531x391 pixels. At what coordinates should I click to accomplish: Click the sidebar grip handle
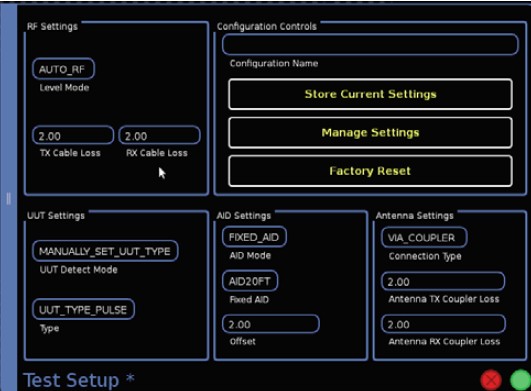(8, 199)
